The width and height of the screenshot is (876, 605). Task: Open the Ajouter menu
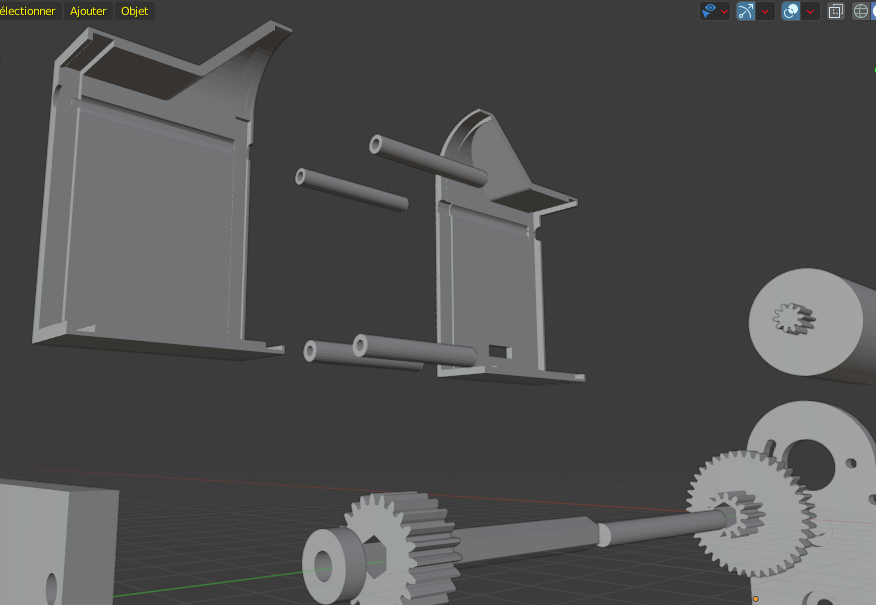pyautogui.click(x=88, y=11)
